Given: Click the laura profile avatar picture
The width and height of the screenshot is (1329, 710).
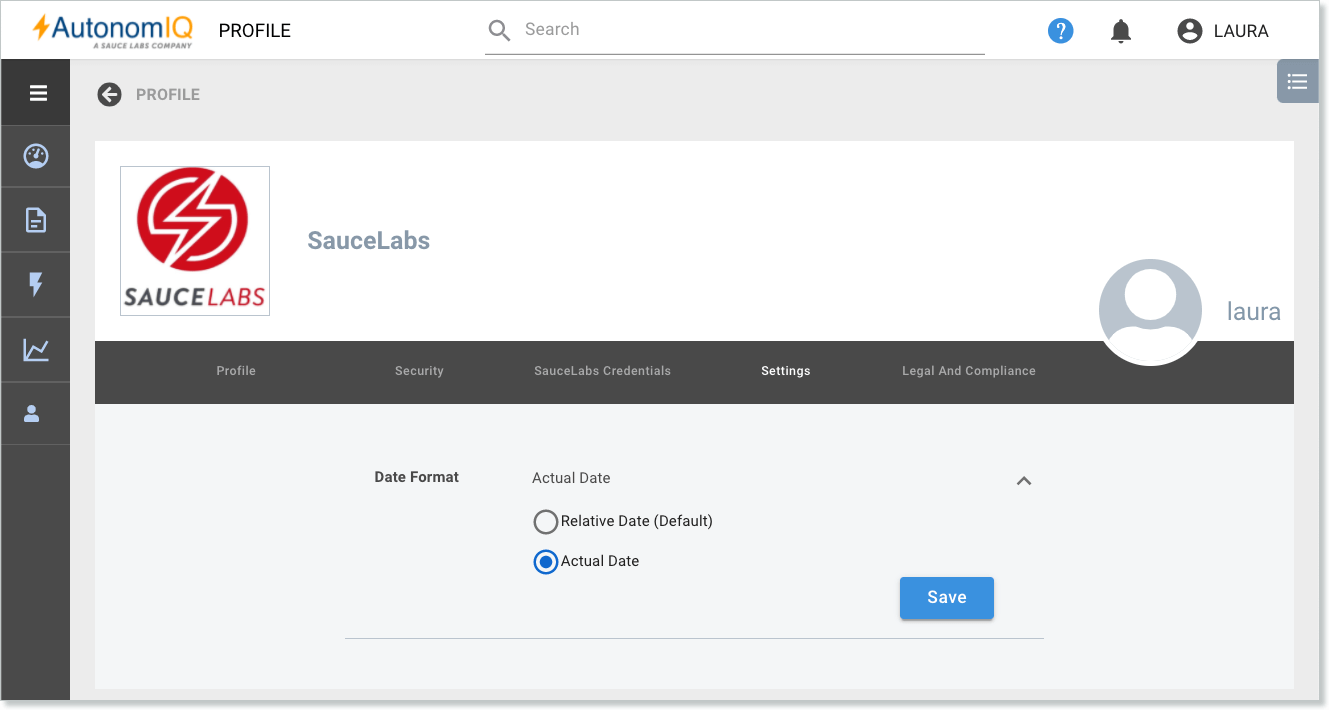Looking at the screenshot, I should point(1150,311).
